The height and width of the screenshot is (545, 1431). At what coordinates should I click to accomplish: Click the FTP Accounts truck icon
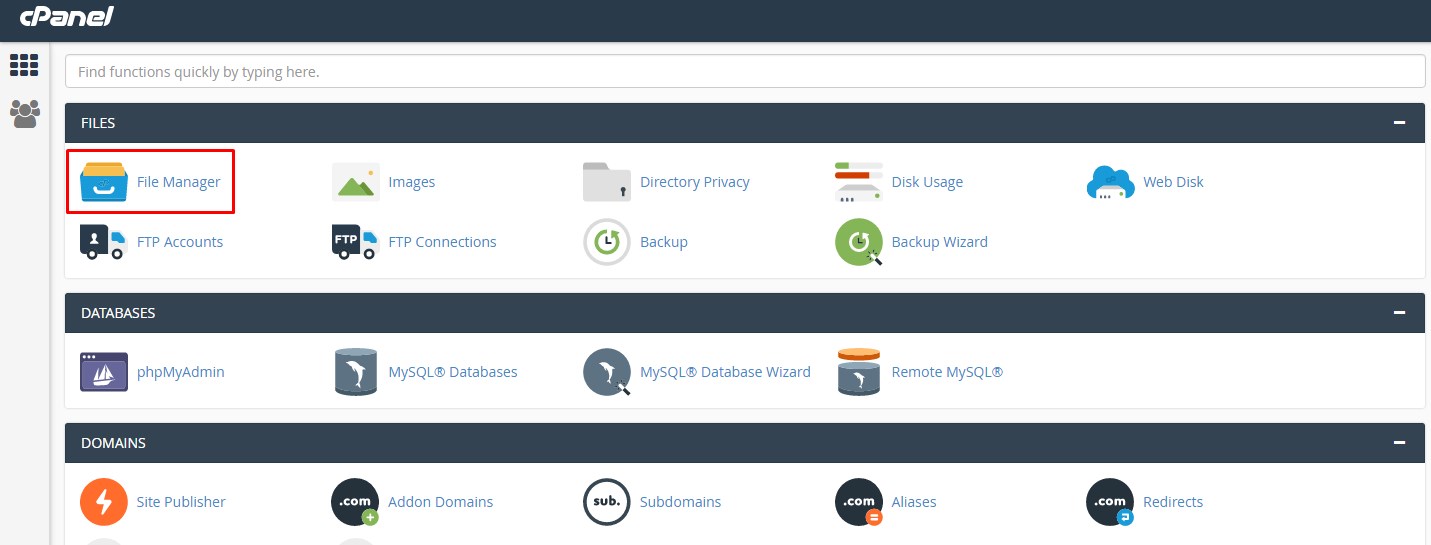pyautogui.click(x=104, y=242)
